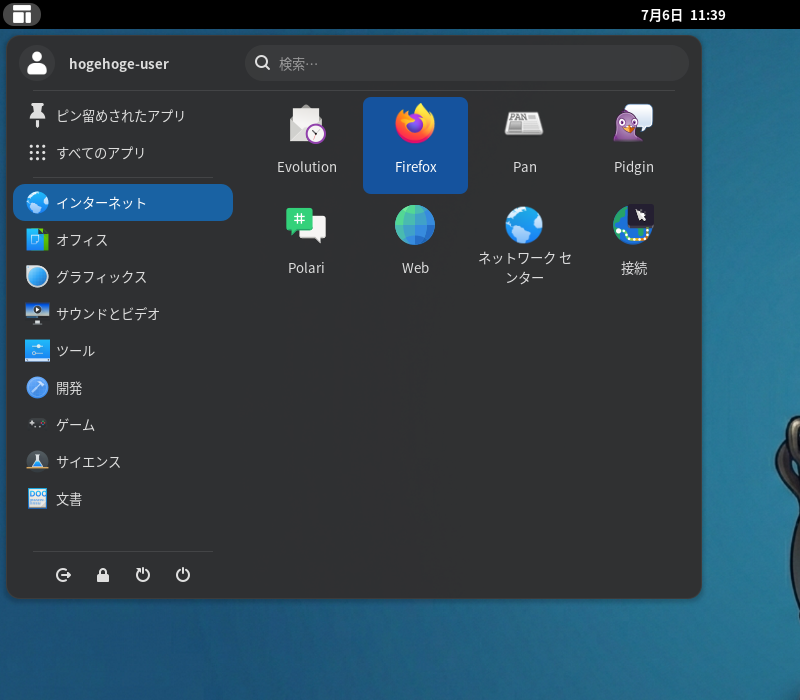Click the hogehoge-user avatar icon

[37, 63]
